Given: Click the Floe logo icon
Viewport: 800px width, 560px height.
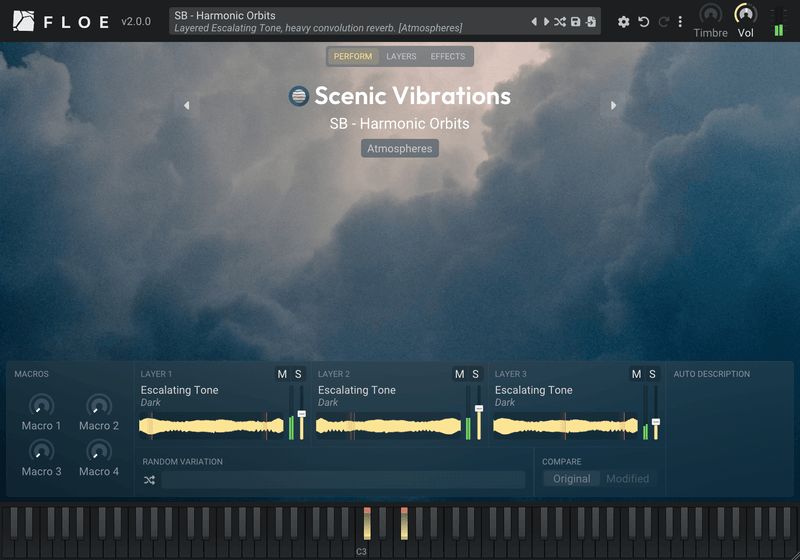Looking at the screenshot, I should click(23, 21).
